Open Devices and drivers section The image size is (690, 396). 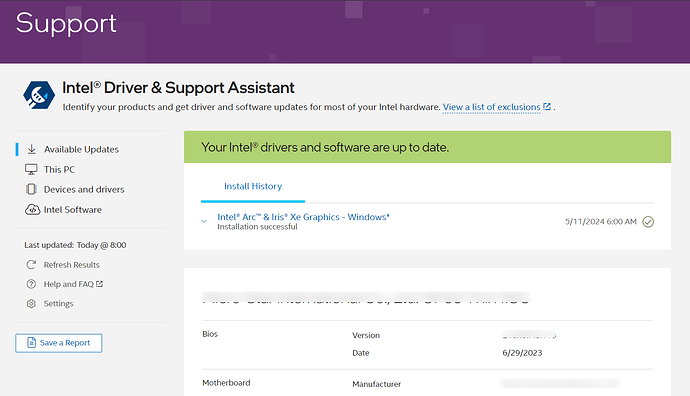coord(84,189)
